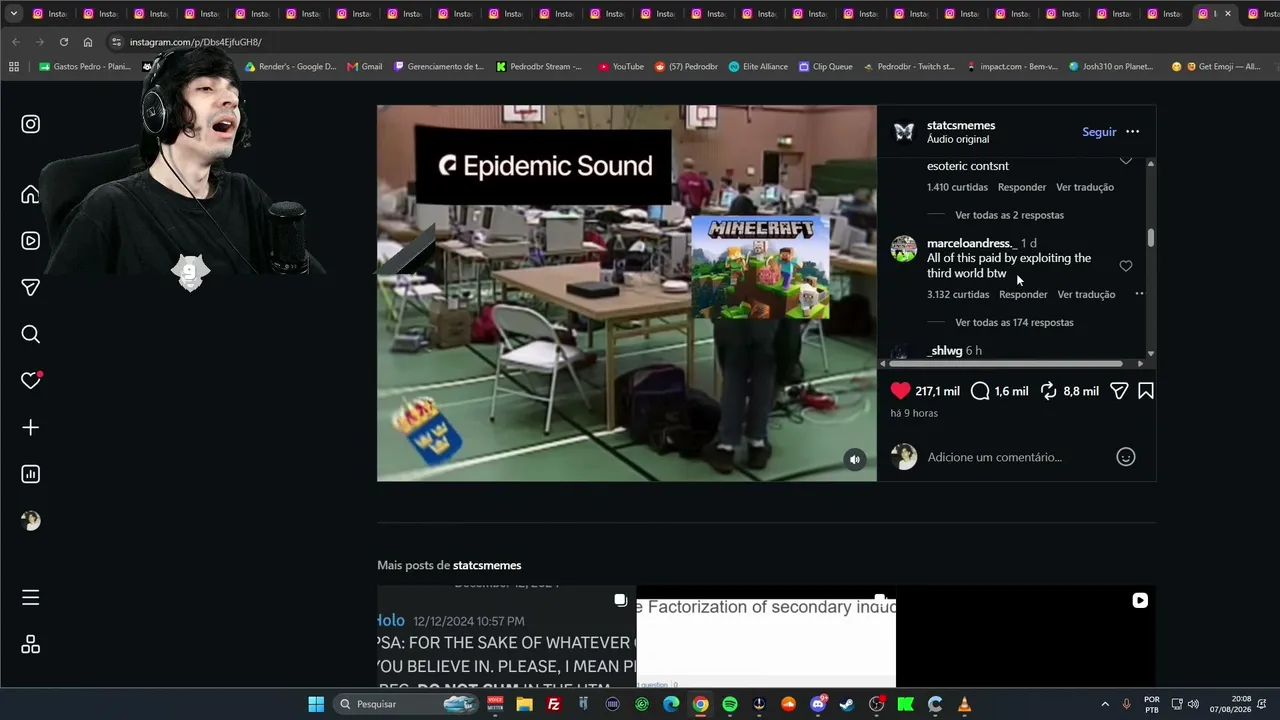Open VLC media player from the taskbar
Screen dimensions: 1280x720
click(964, 704)
